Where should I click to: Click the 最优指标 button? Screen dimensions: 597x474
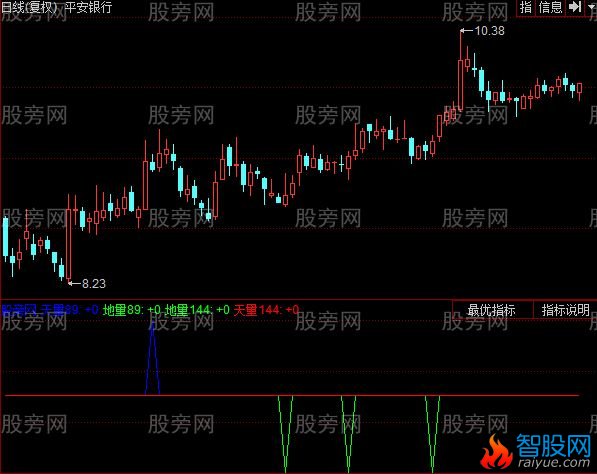point(492,310)
